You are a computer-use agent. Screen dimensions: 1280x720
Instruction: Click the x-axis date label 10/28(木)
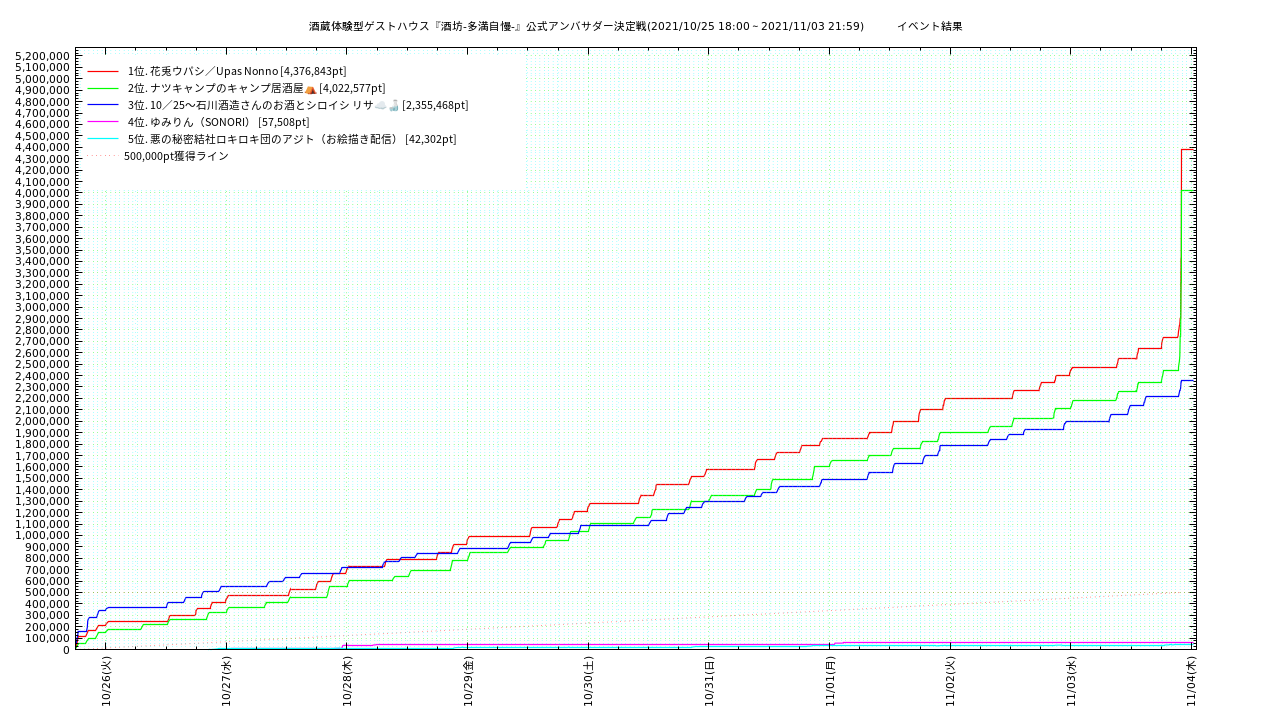347,681
